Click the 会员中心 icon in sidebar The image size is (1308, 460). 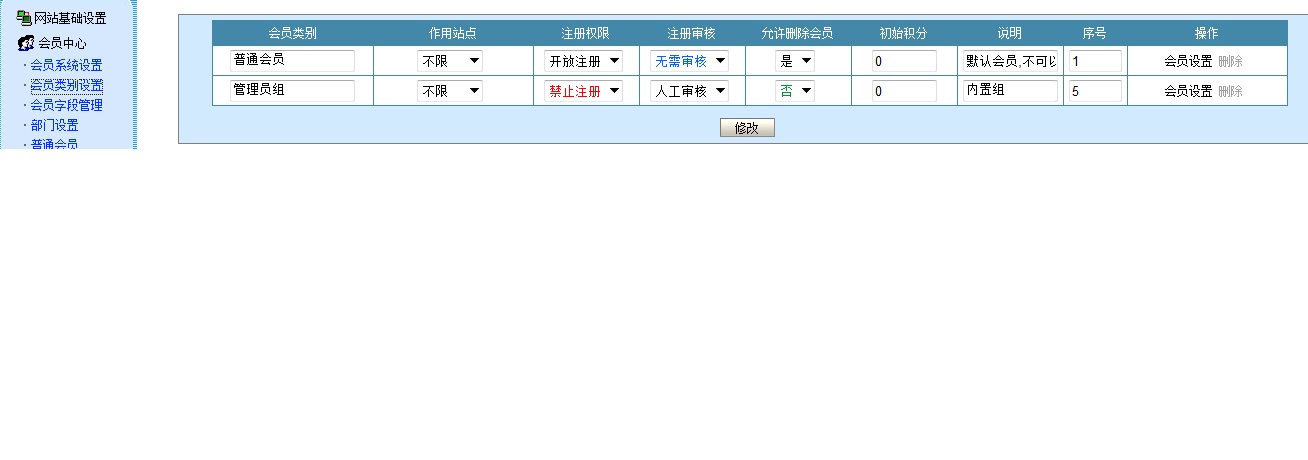(x=27, y=43)
